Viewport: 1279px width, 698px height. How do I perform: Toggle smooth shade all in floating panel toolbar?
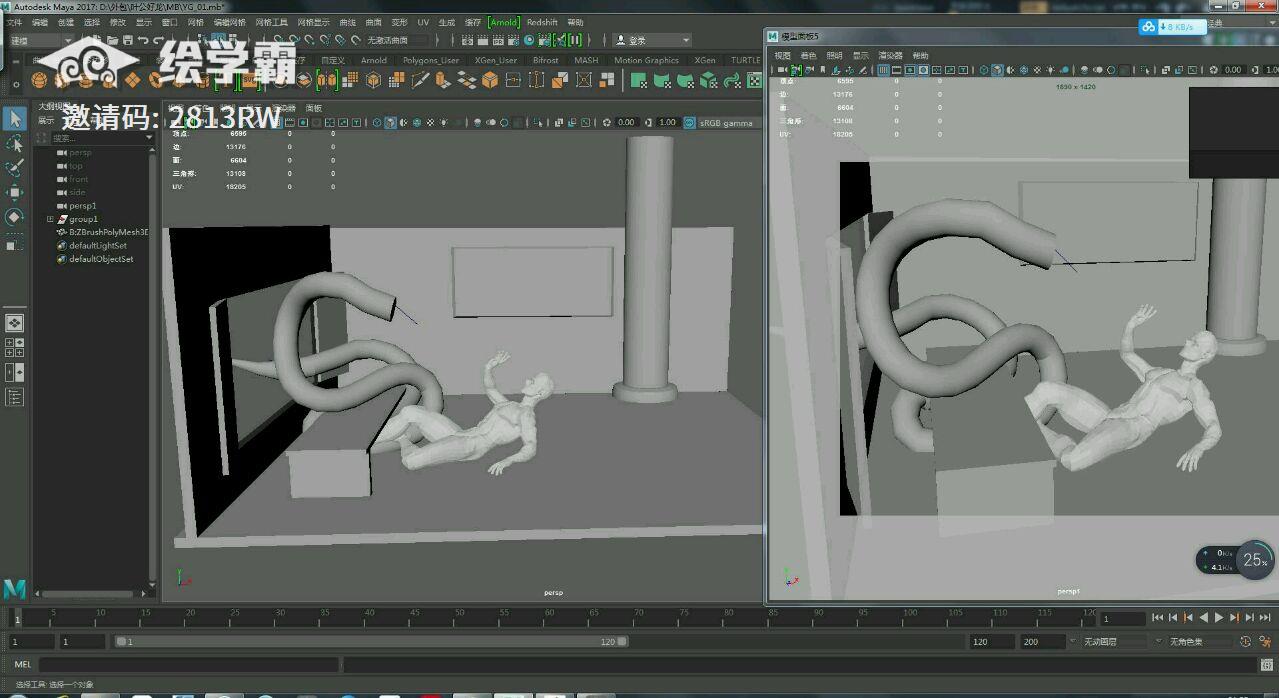(997, 70)
